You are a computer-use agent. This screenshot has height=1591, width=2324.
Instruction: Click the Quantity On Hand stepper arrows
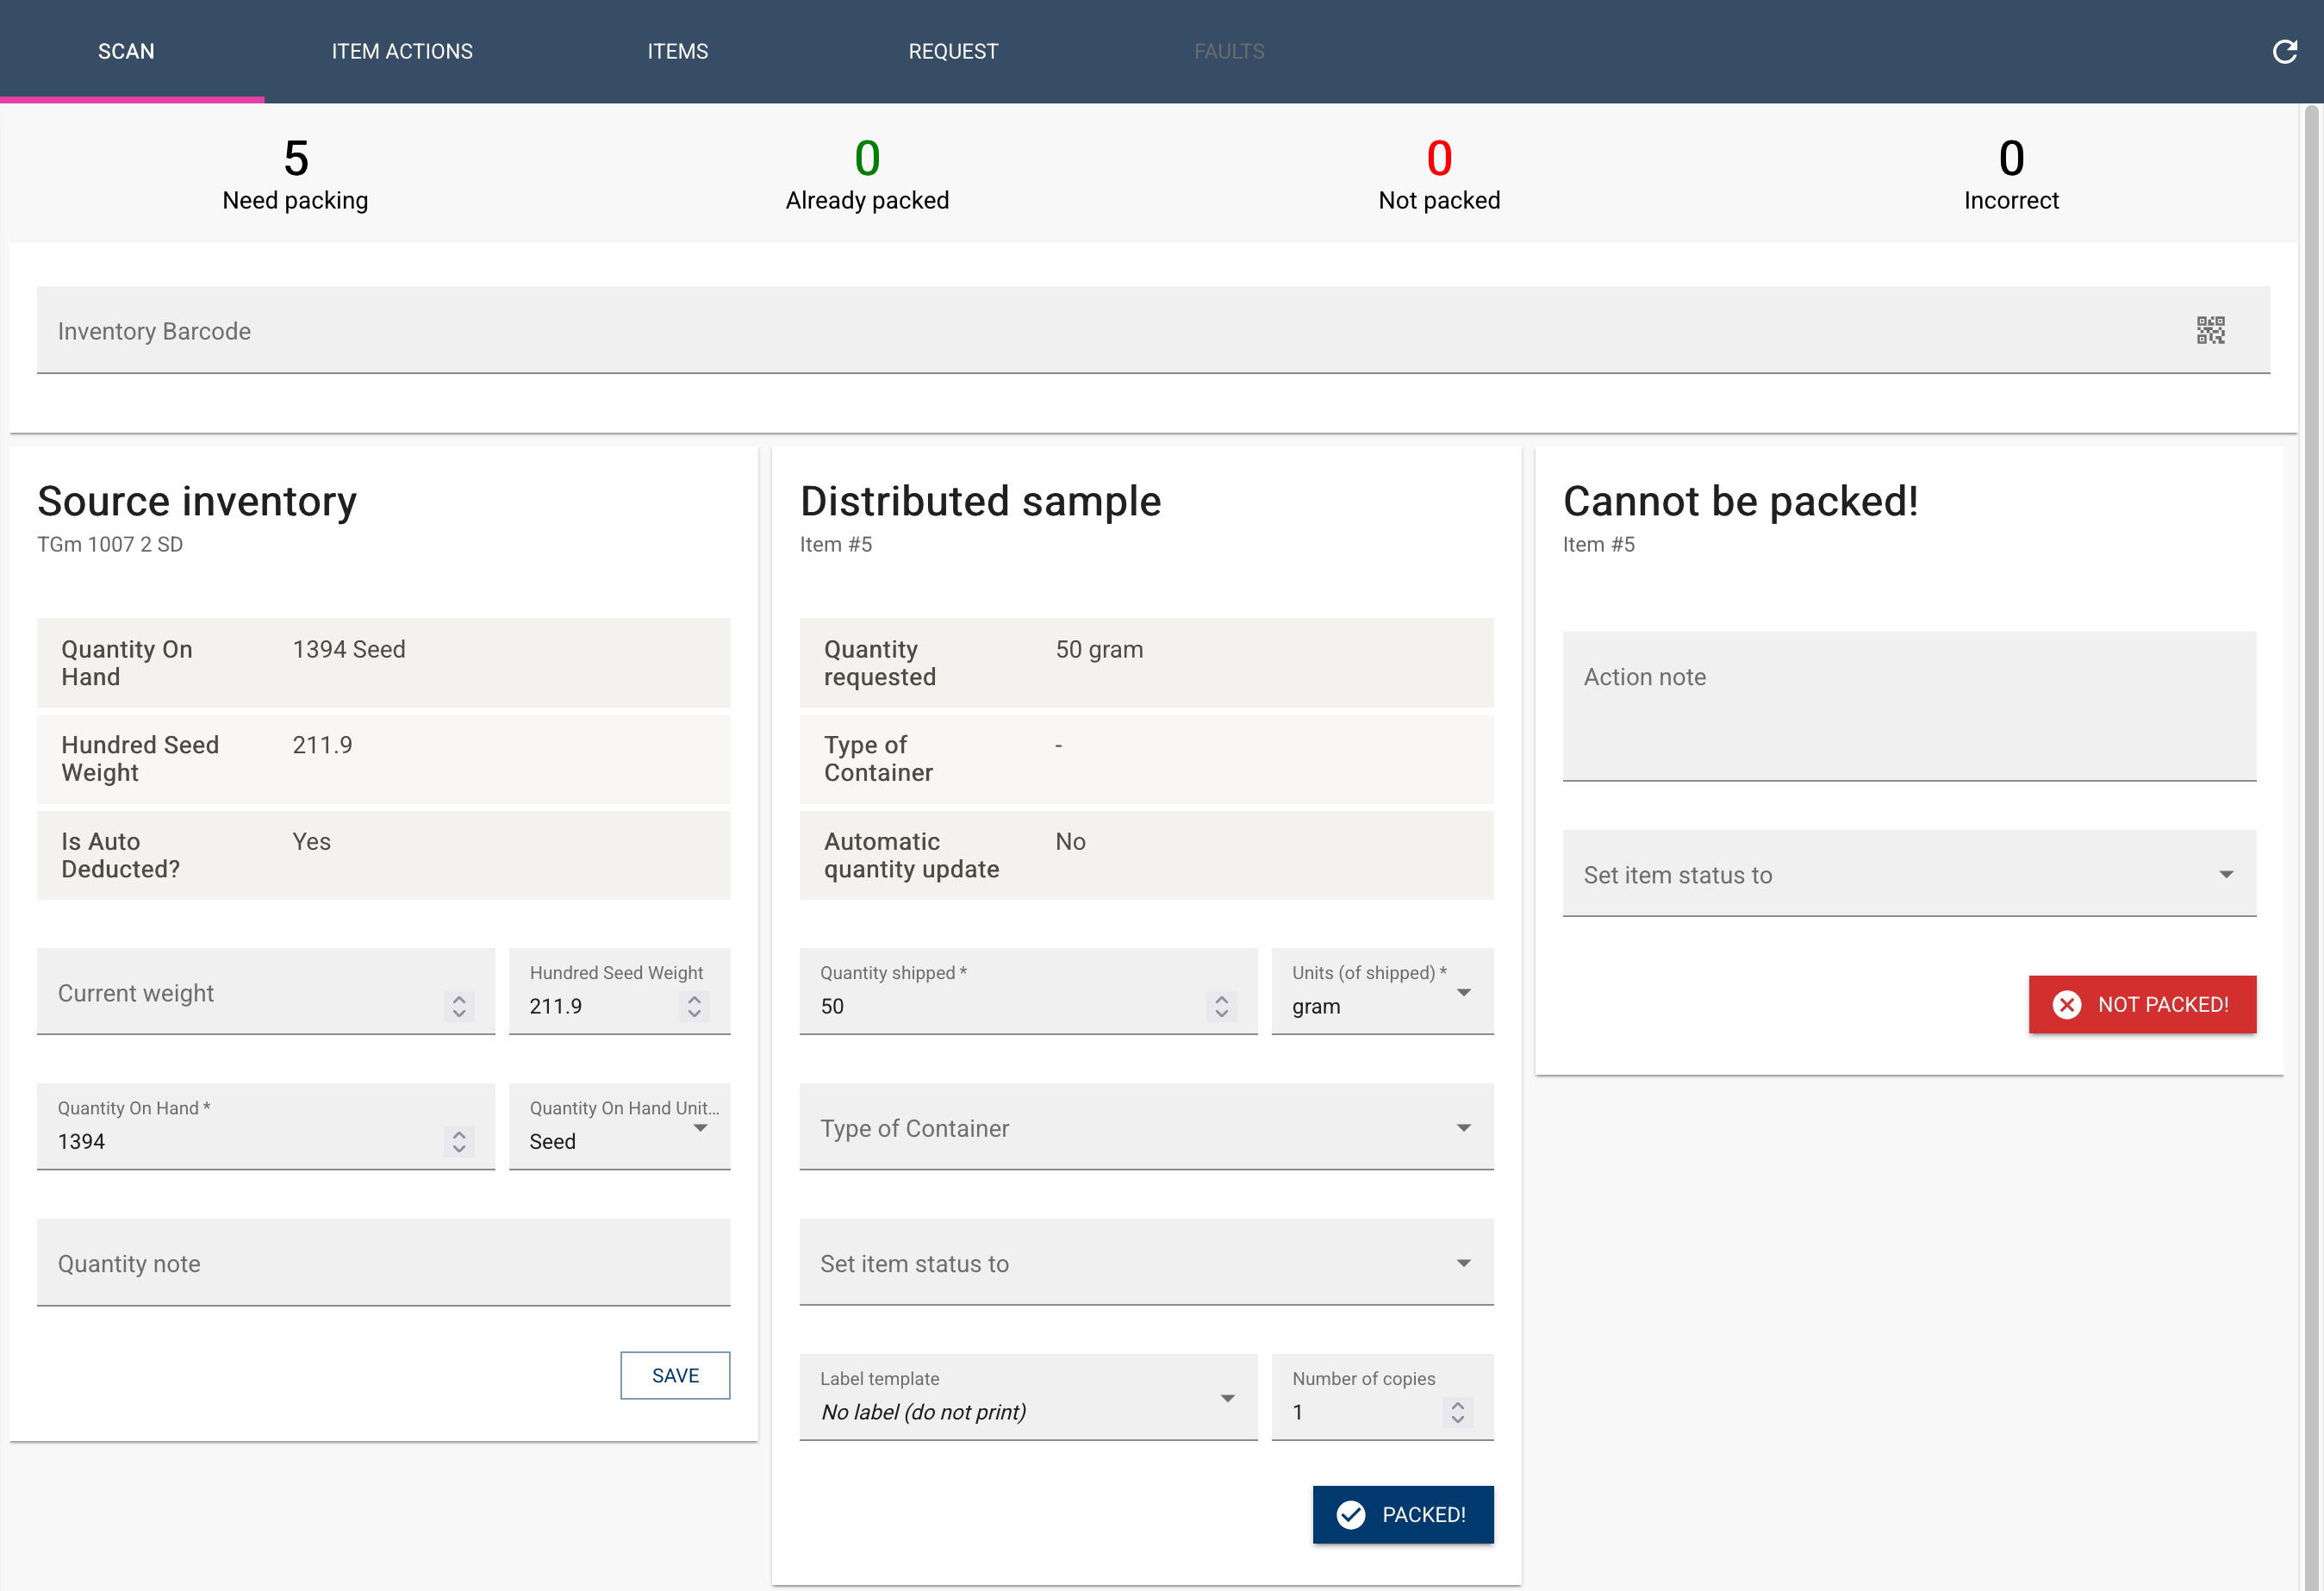pyautogui.click(x=459, y=1141)
